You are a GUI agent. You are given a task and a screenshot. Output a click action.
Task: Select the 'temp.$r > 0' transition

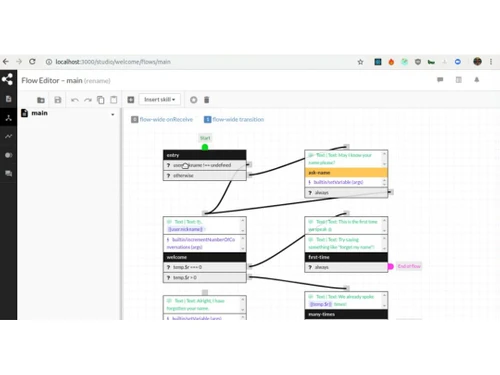pos(205,277)
